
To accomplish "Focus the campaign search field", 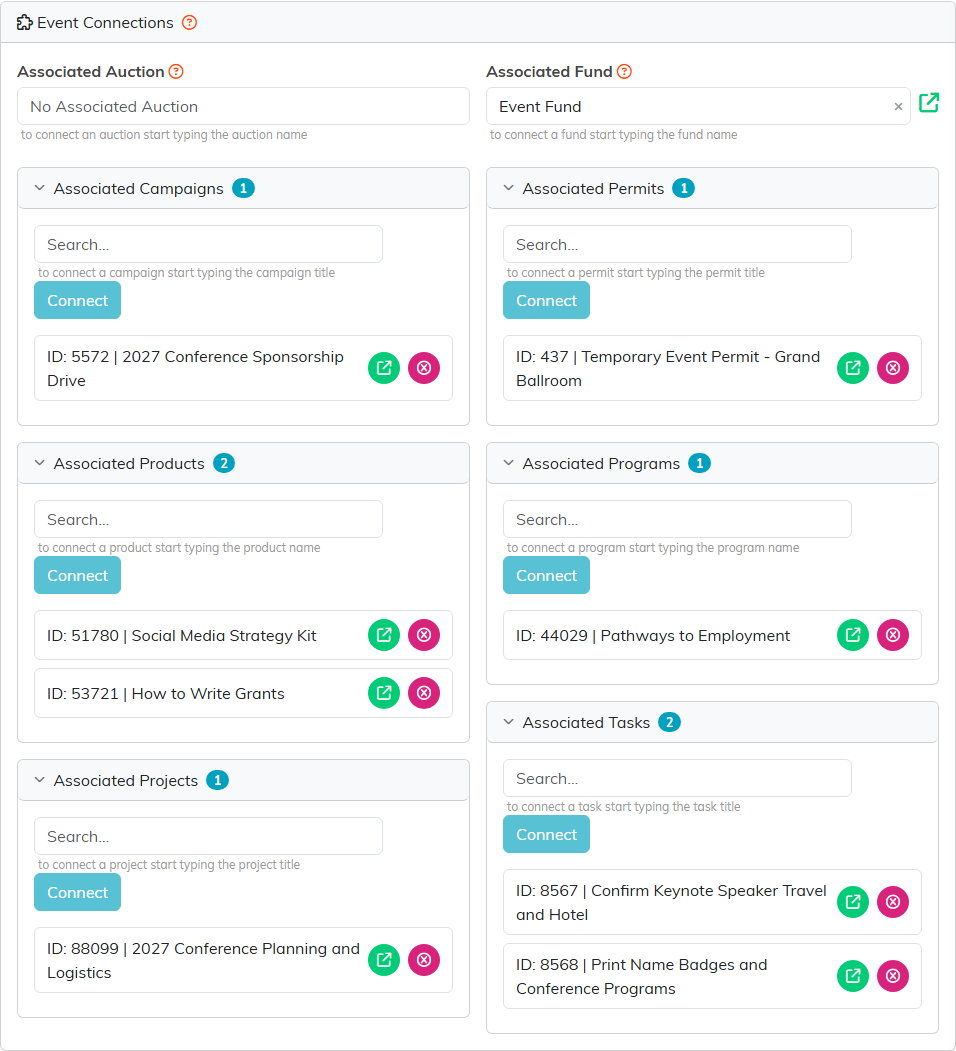I will point(208,245).
